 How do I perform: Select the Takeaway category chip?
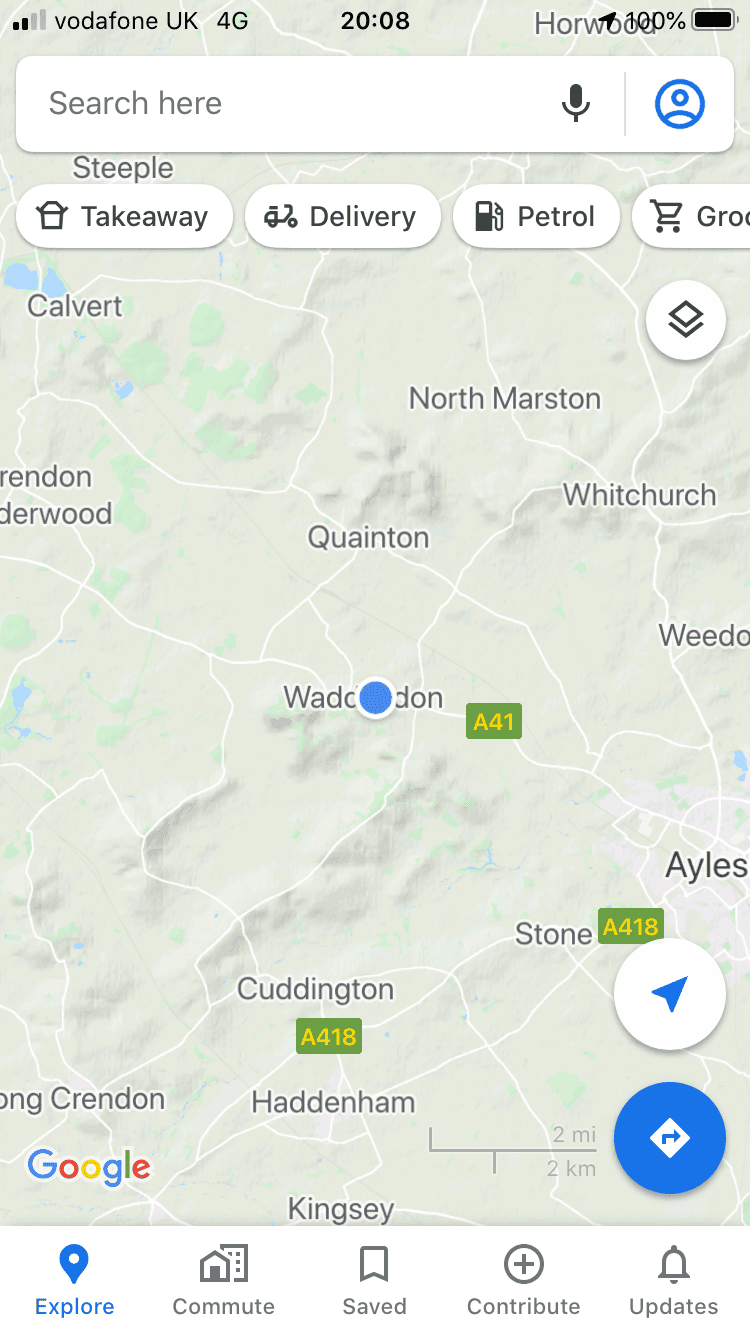coord(124,216)
